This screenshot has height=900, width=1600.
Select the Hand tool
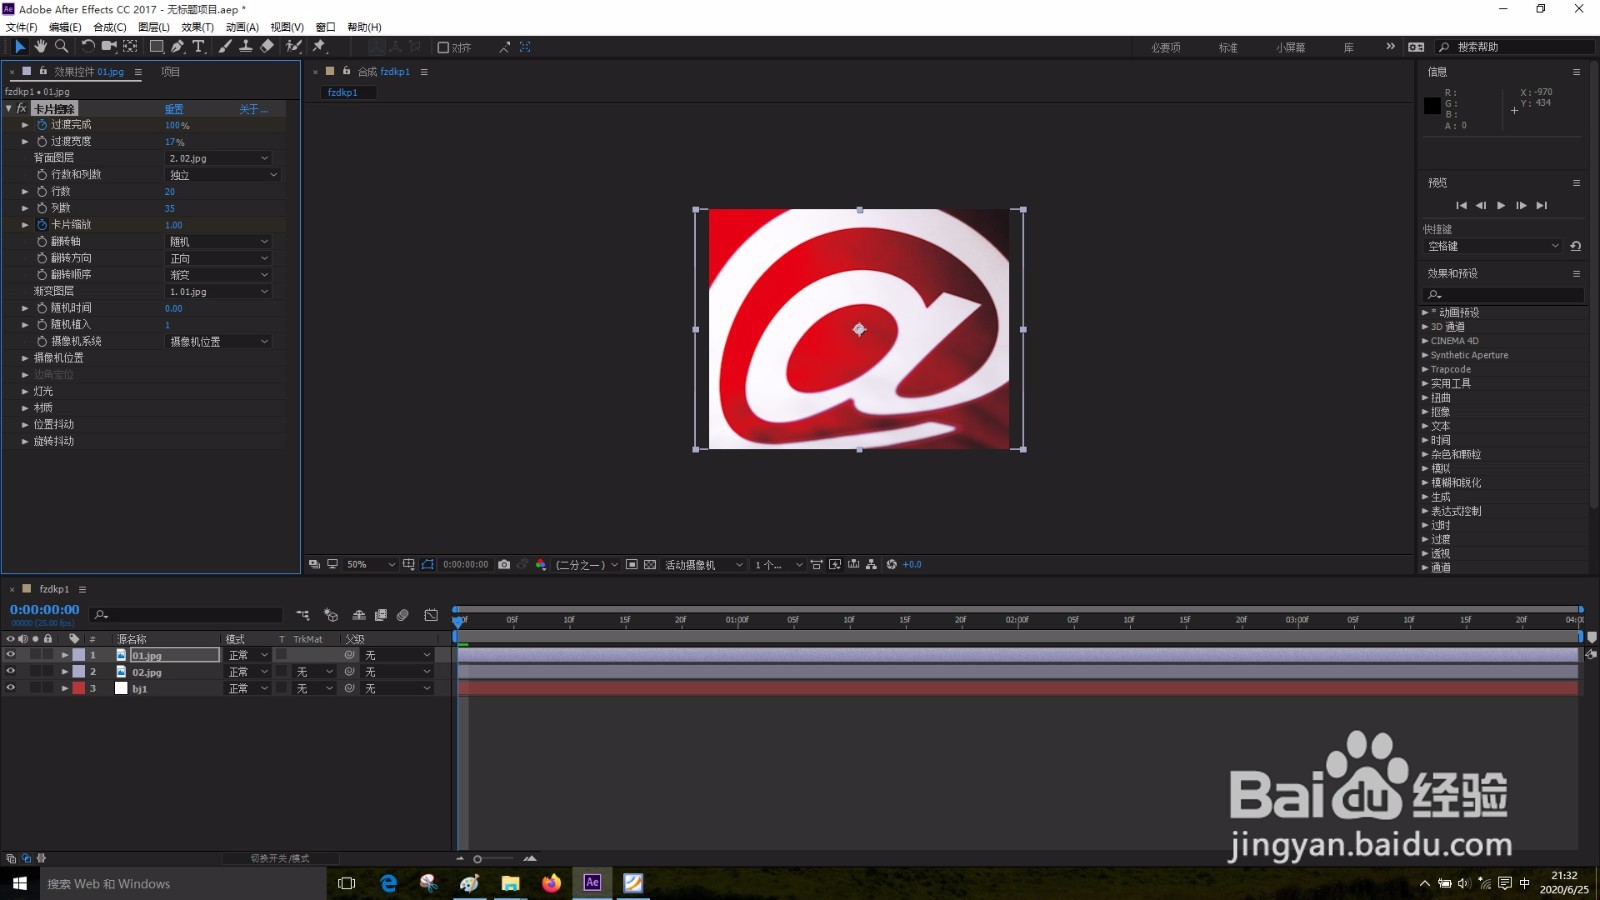pyautogui.click(x=41, y=46)
